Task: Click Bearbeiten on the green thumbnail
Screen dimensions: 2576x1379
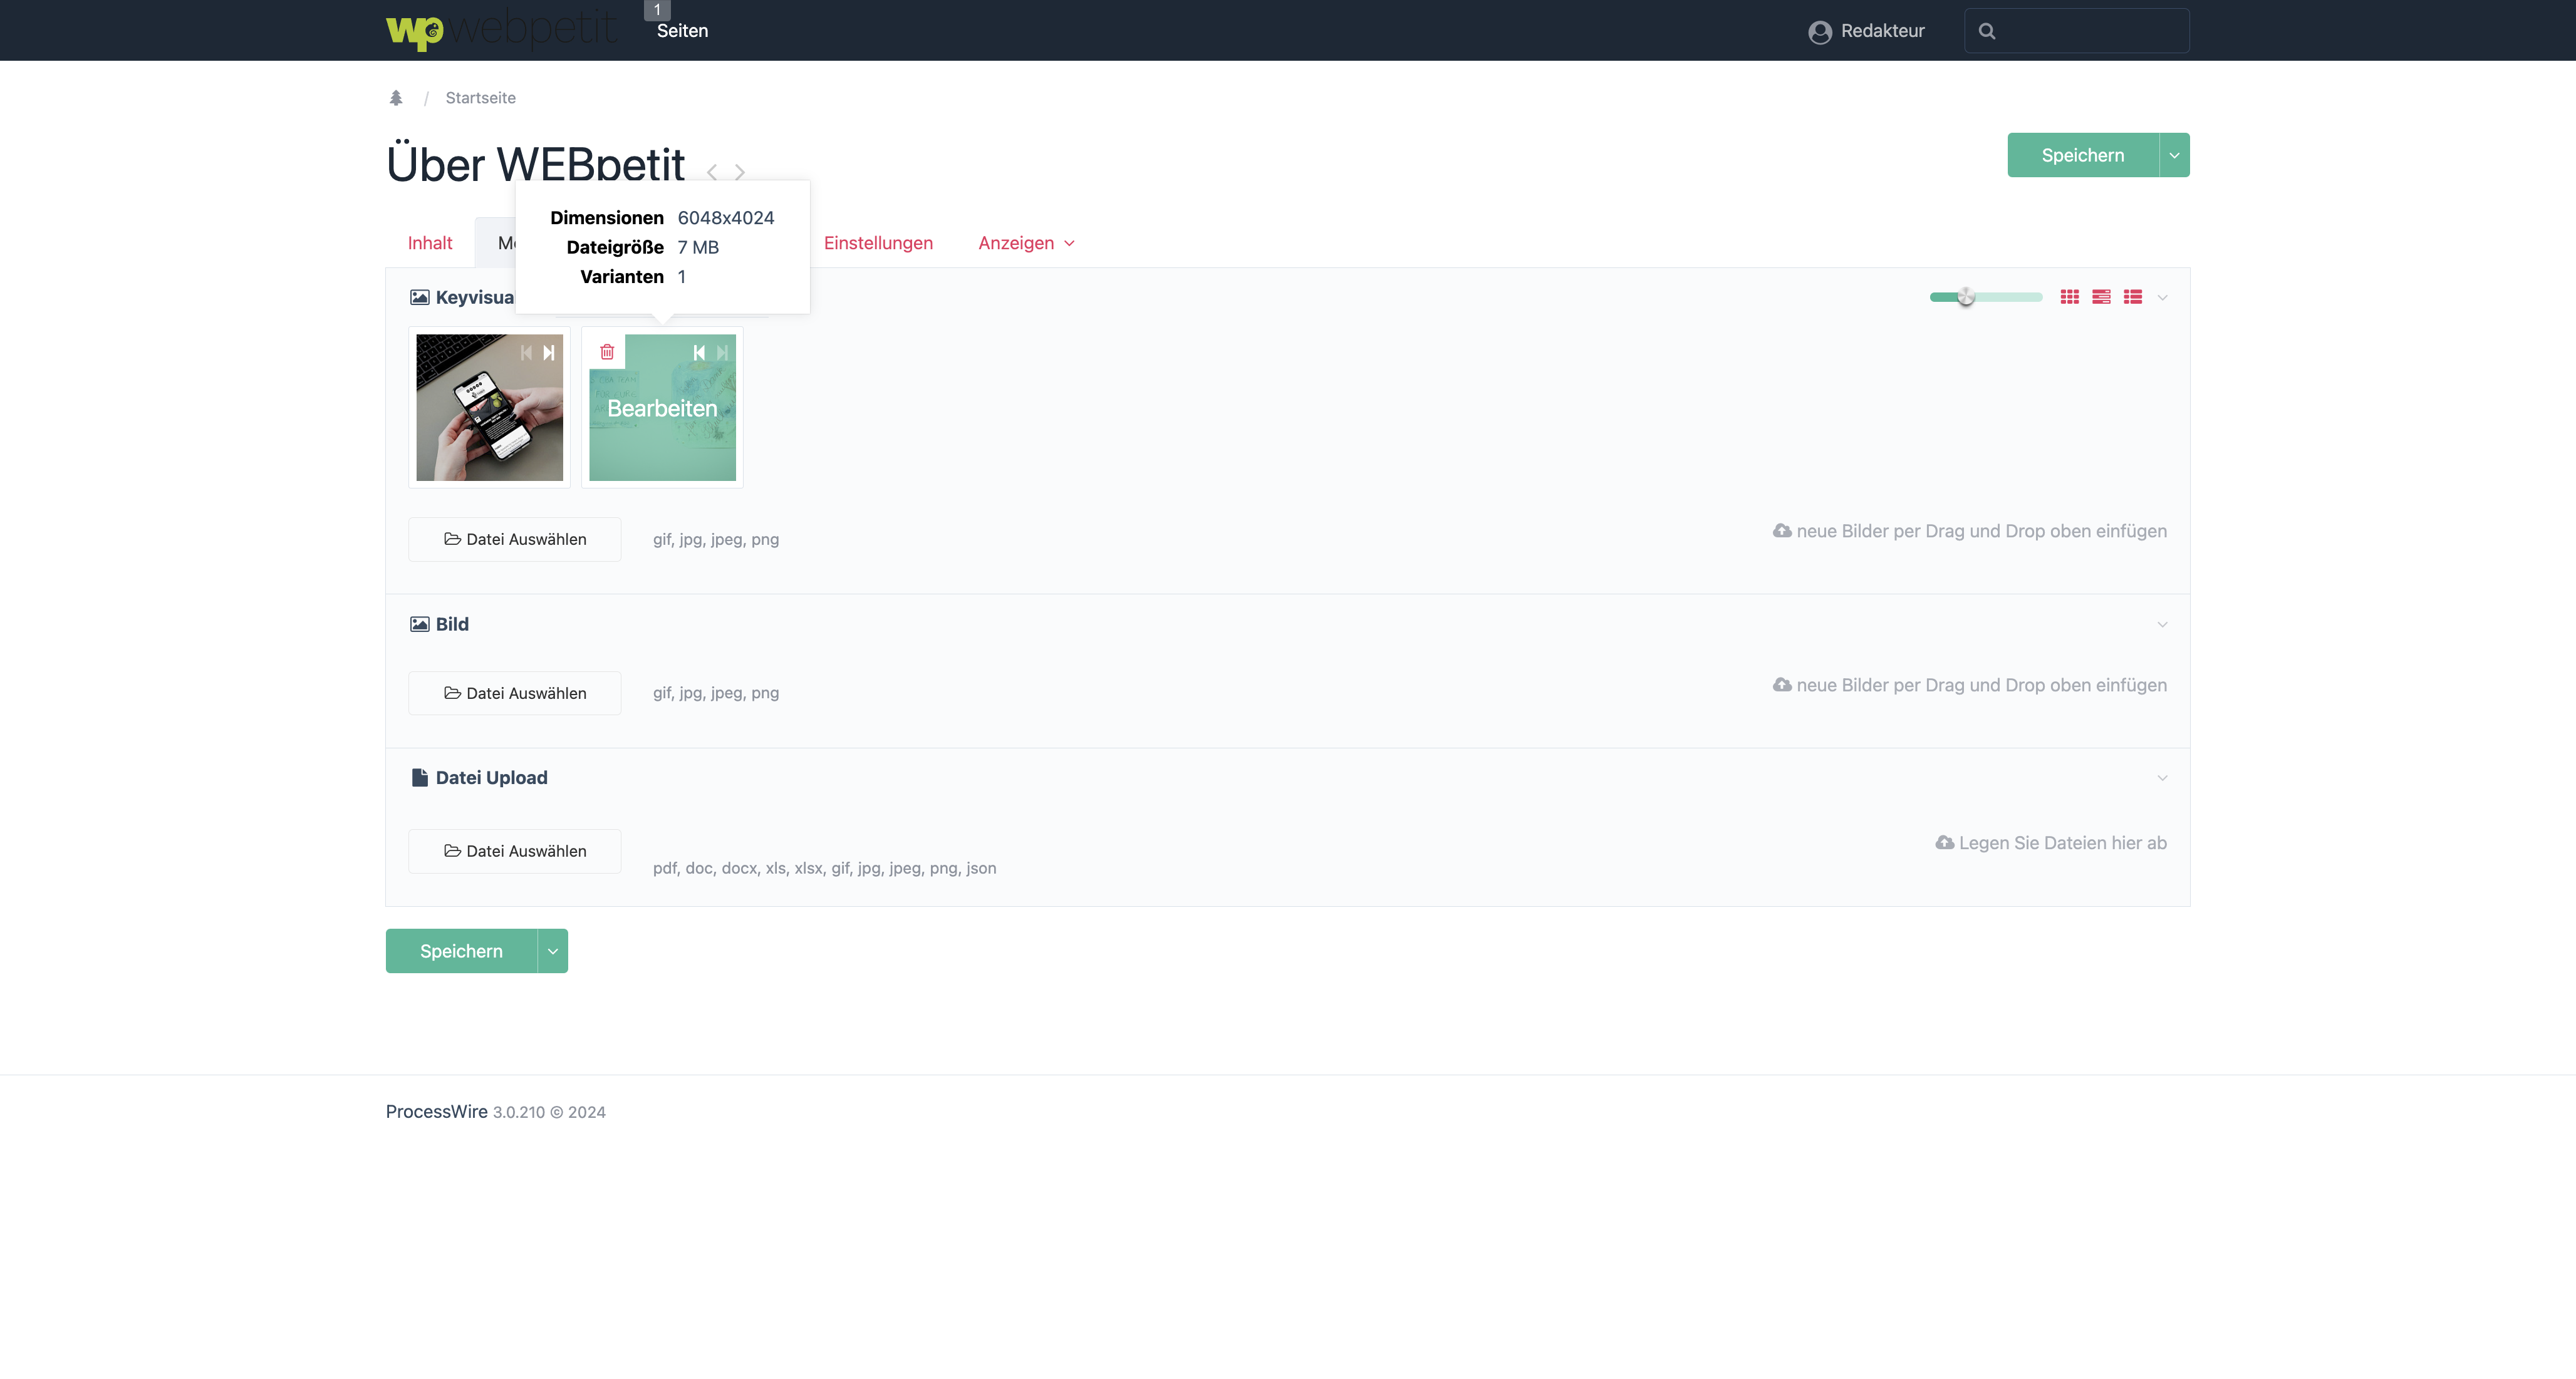Action: 662,408
